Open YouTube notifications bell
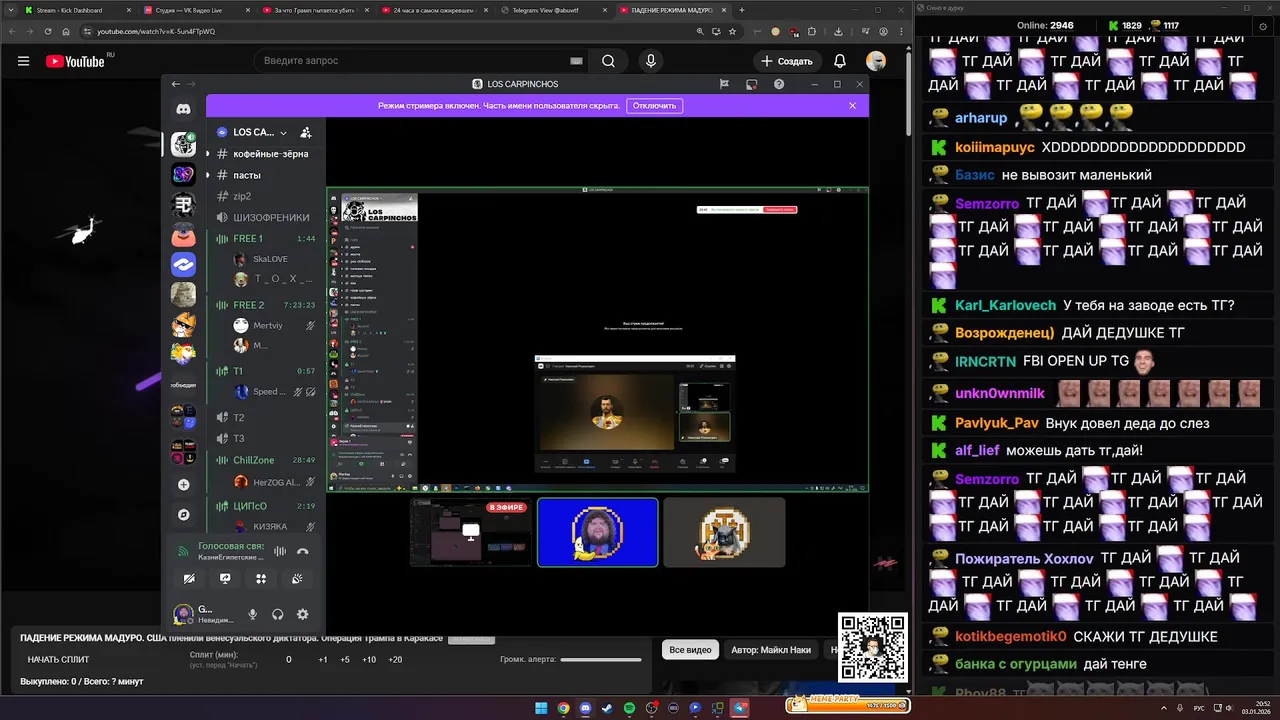This screenshot has height=720, width=1280. (x=840, y=61)
